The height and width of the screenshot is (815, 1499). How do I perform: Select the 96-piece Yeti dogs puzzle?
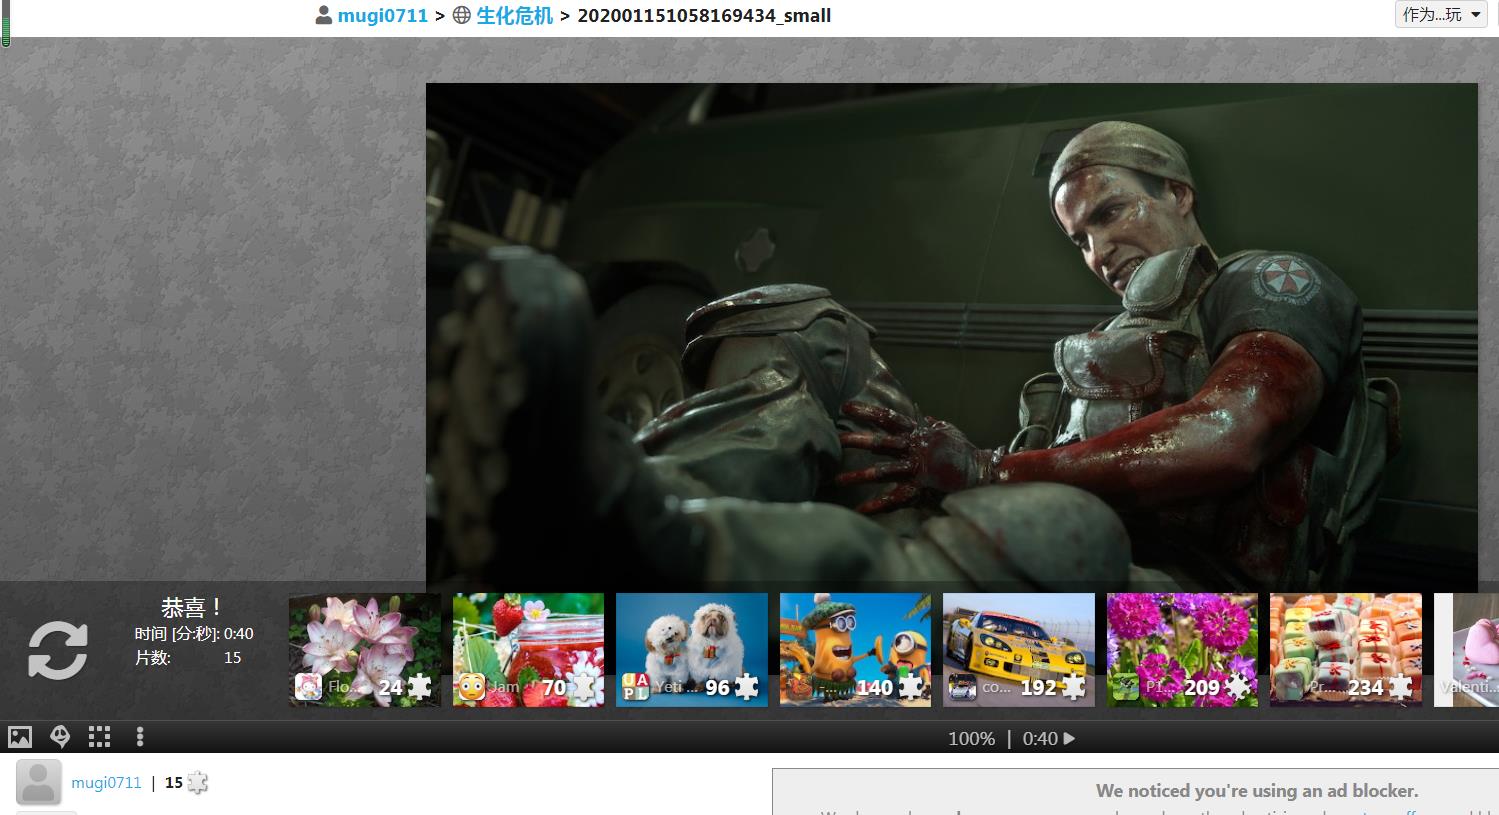click(692, 650)
